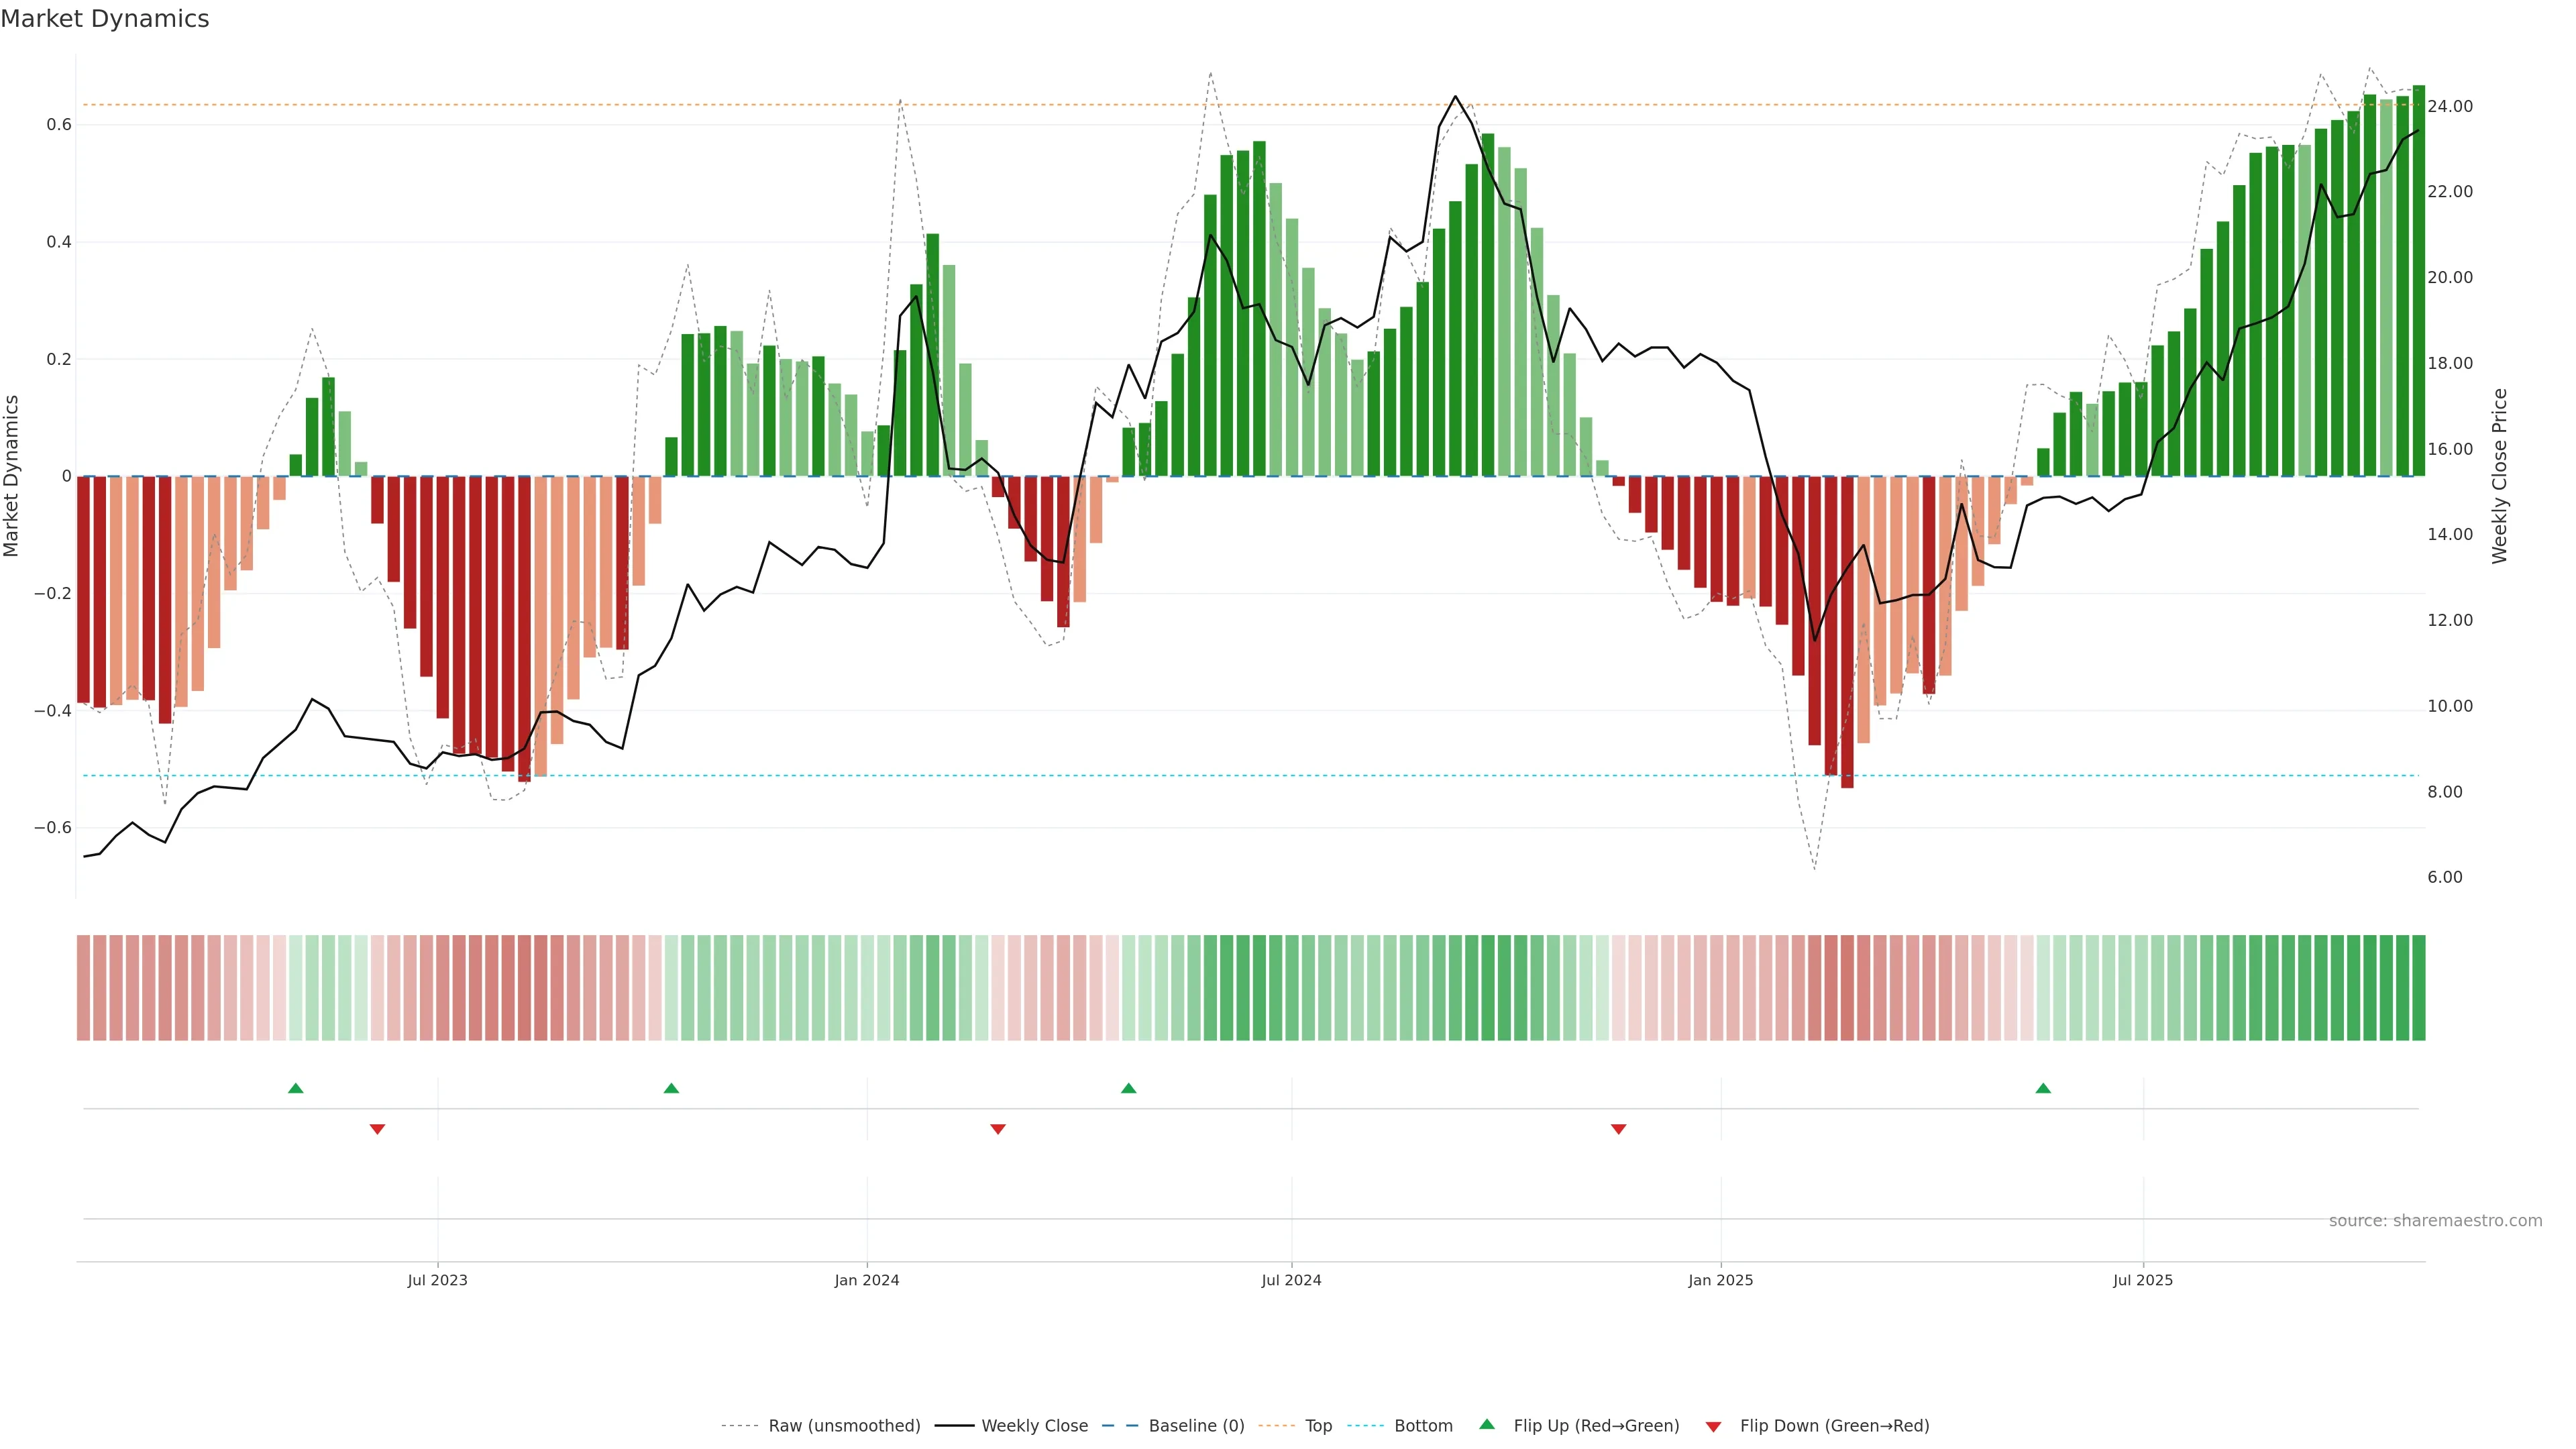Viewport: 2576px width, 1449px height.
Task: Click the rightmost red Flip Down triangle marker
Action: (x=1618, y=1129)
